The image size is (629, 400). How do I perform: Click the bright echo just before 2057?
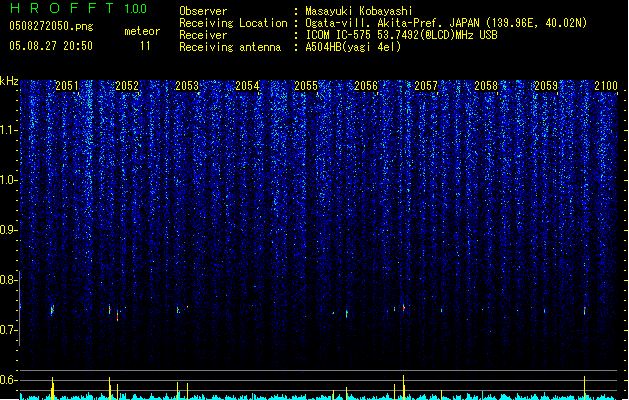tap(404, 307)
